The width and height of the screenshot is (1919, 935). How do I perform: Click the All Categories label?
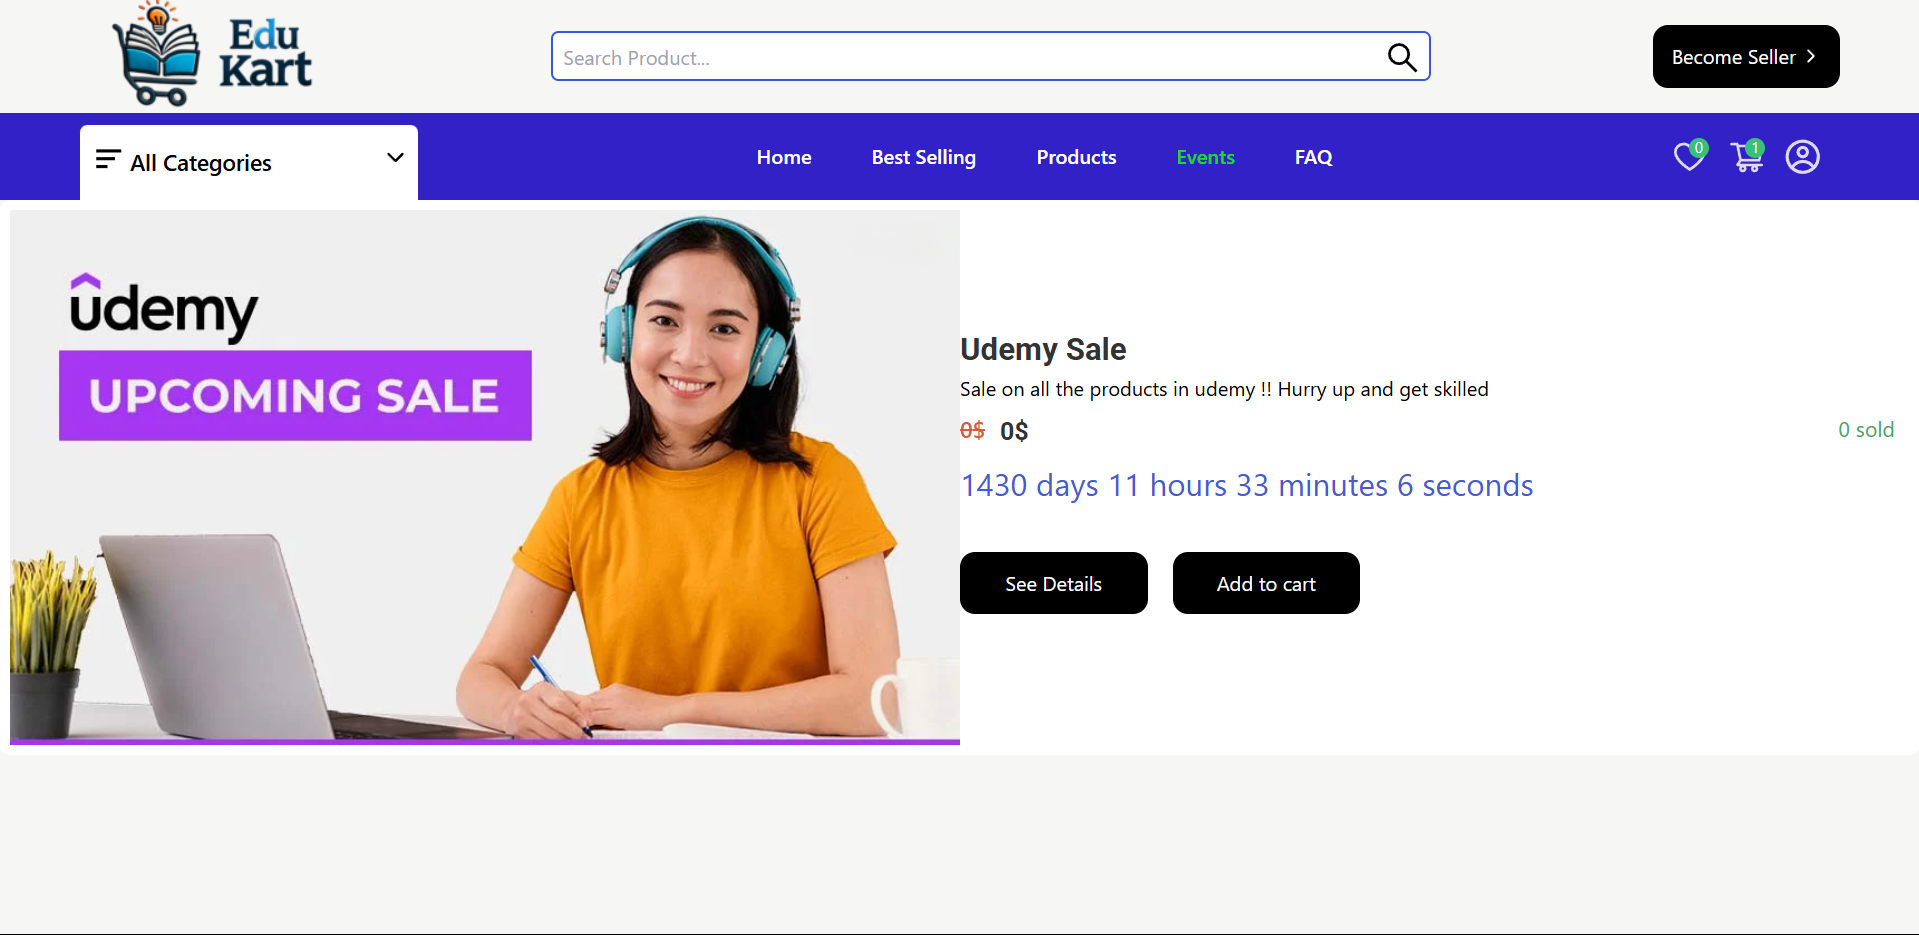(x=201, y=163)
